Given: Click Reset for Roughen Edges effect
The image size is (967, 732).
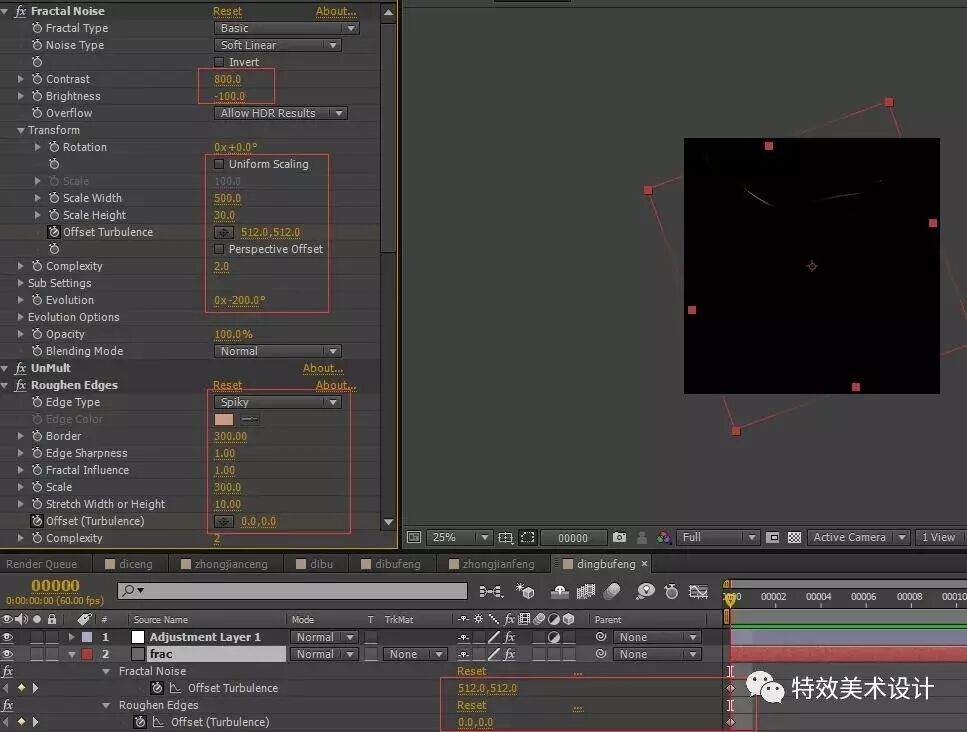Looking at the screenshot, I should tap(228, 385).
